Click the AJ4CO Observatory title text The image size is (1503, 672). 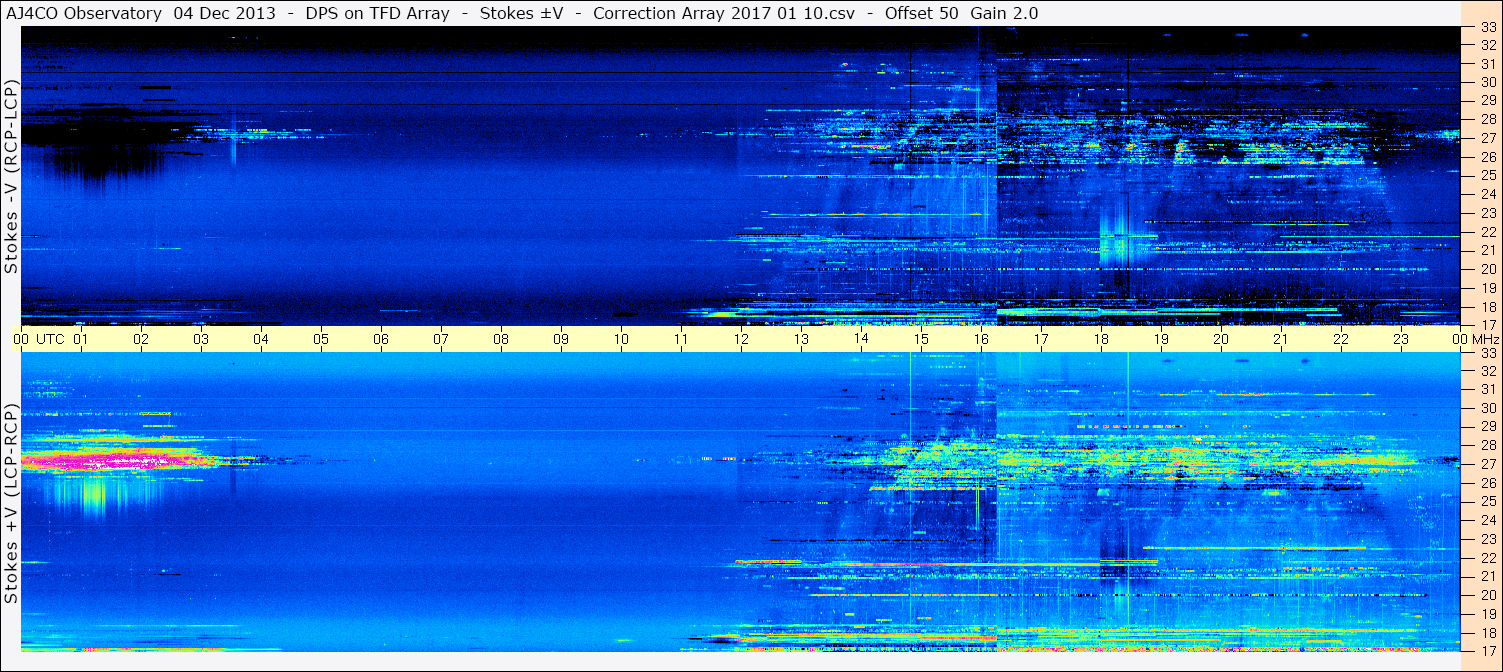(x=83, y=13)
